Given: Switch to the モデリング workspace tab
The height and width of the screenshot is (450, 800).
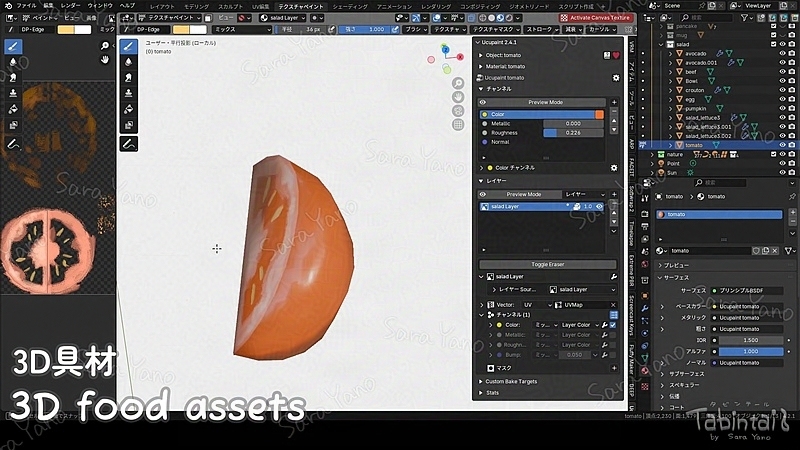Looking at the screenshot, I should (196, 7).
